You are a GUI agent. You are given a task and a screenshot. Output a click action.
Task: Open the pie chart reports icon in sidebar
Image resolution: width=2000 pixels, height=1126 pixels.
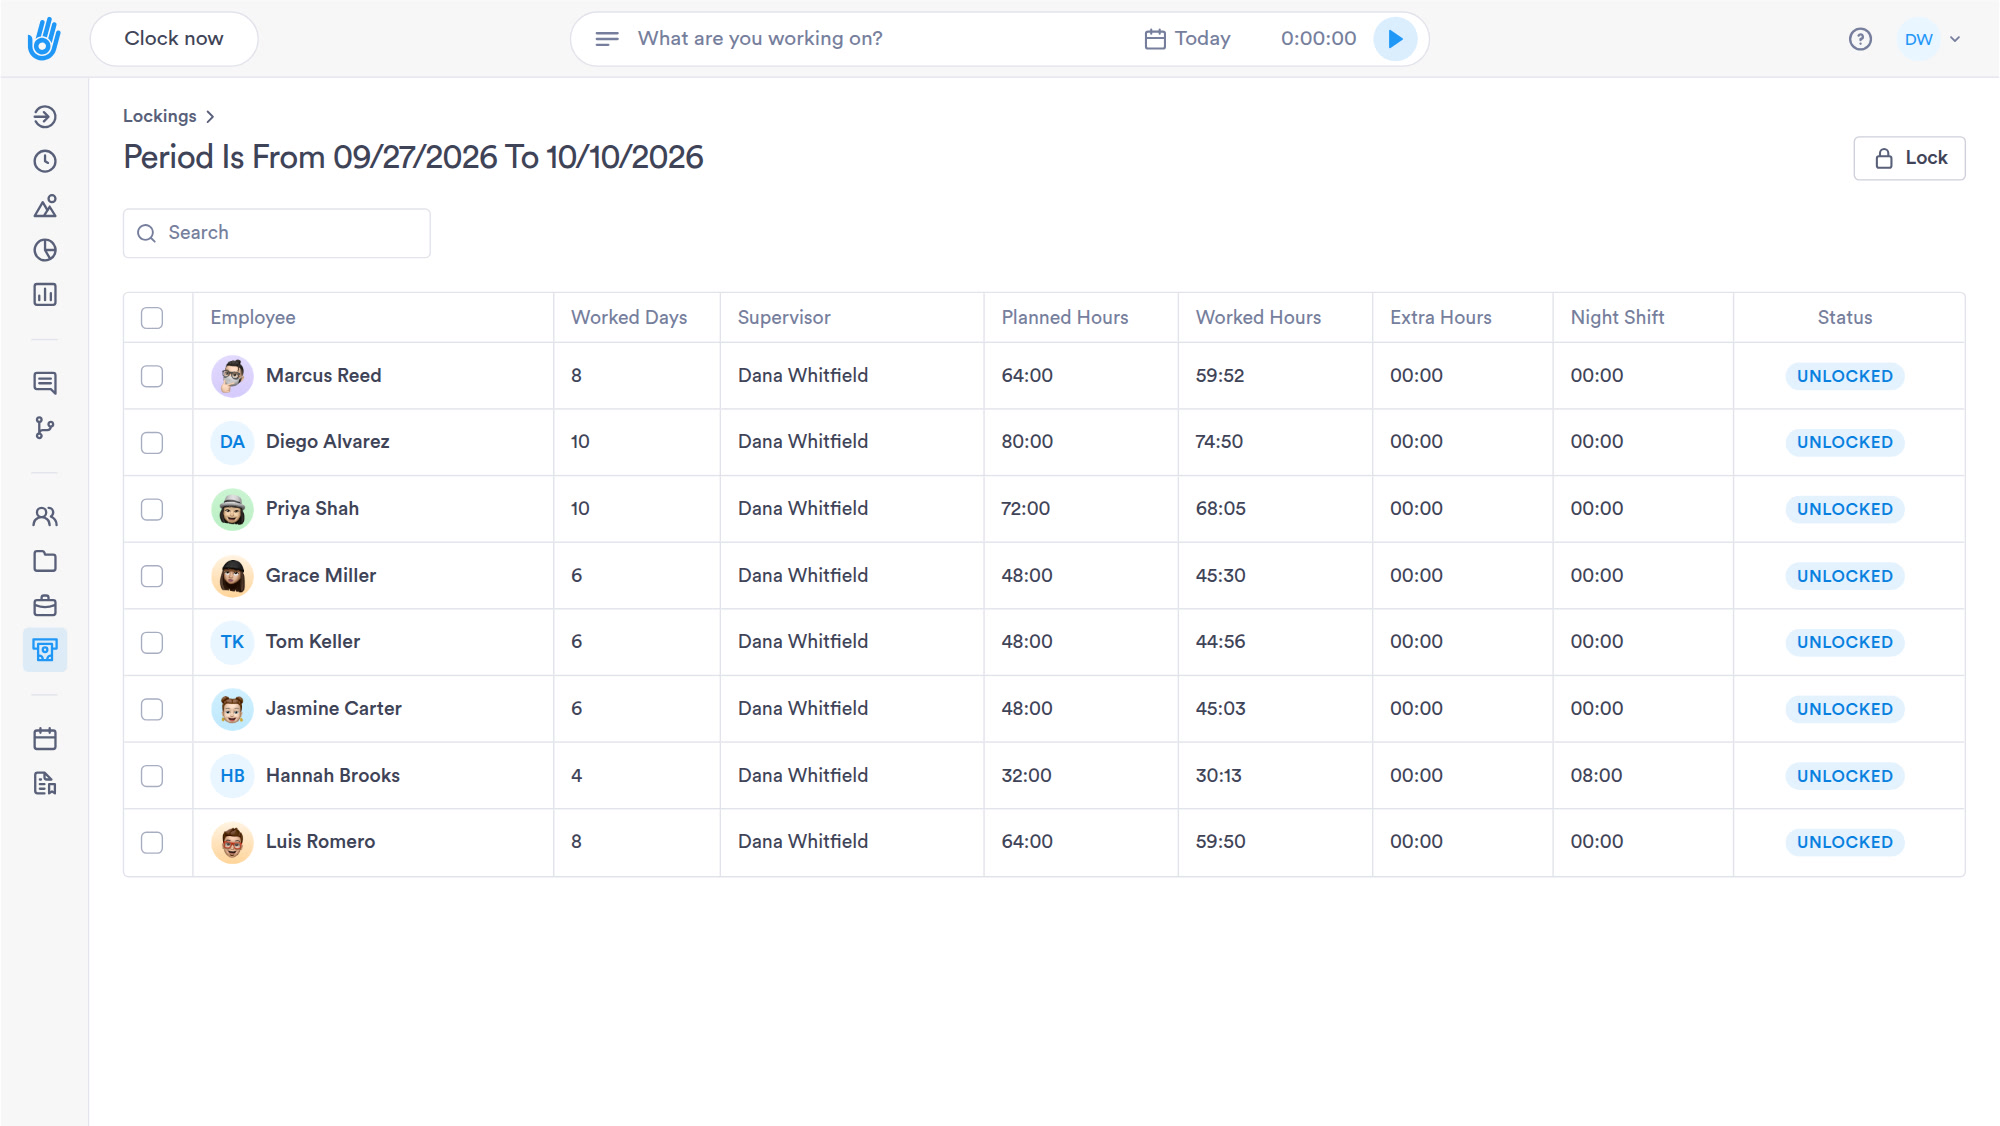coord(45,250)
